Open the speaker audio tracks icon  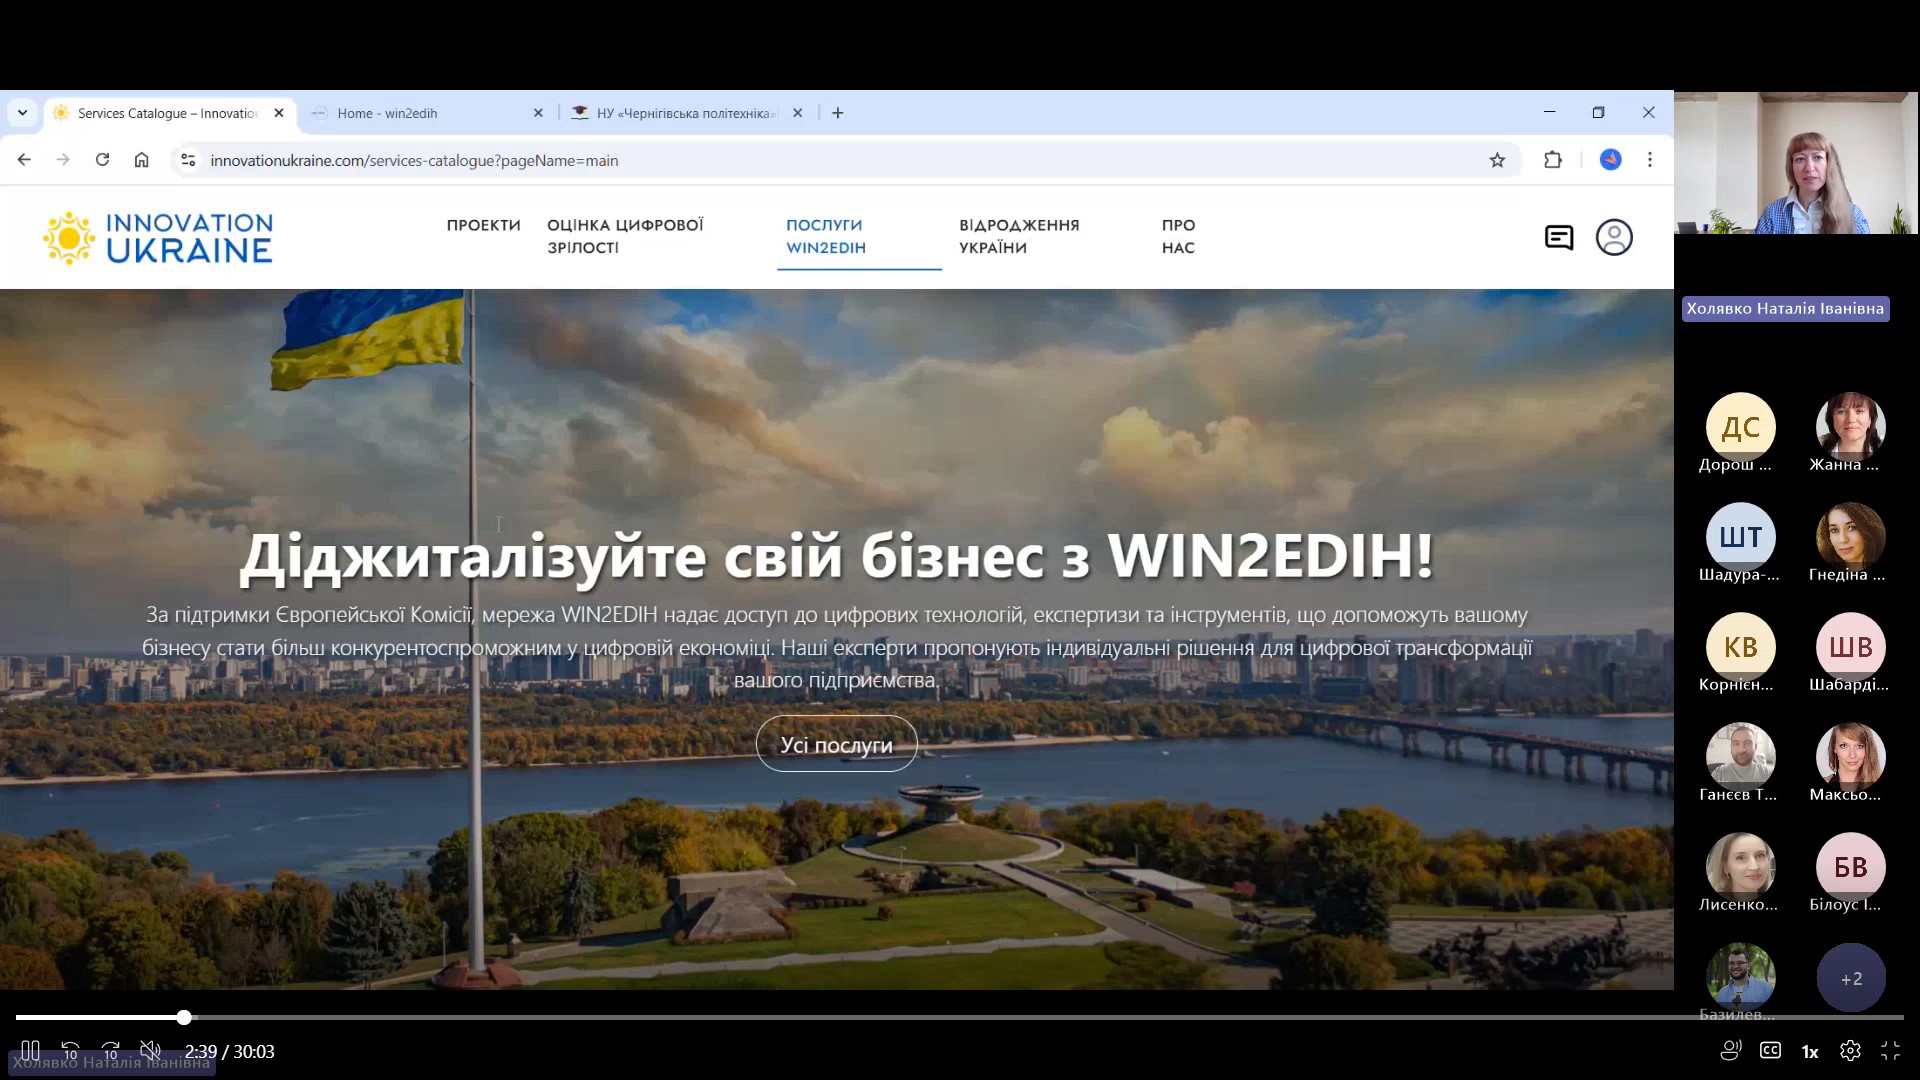pyautogui.click(x=1730, y=1051)
